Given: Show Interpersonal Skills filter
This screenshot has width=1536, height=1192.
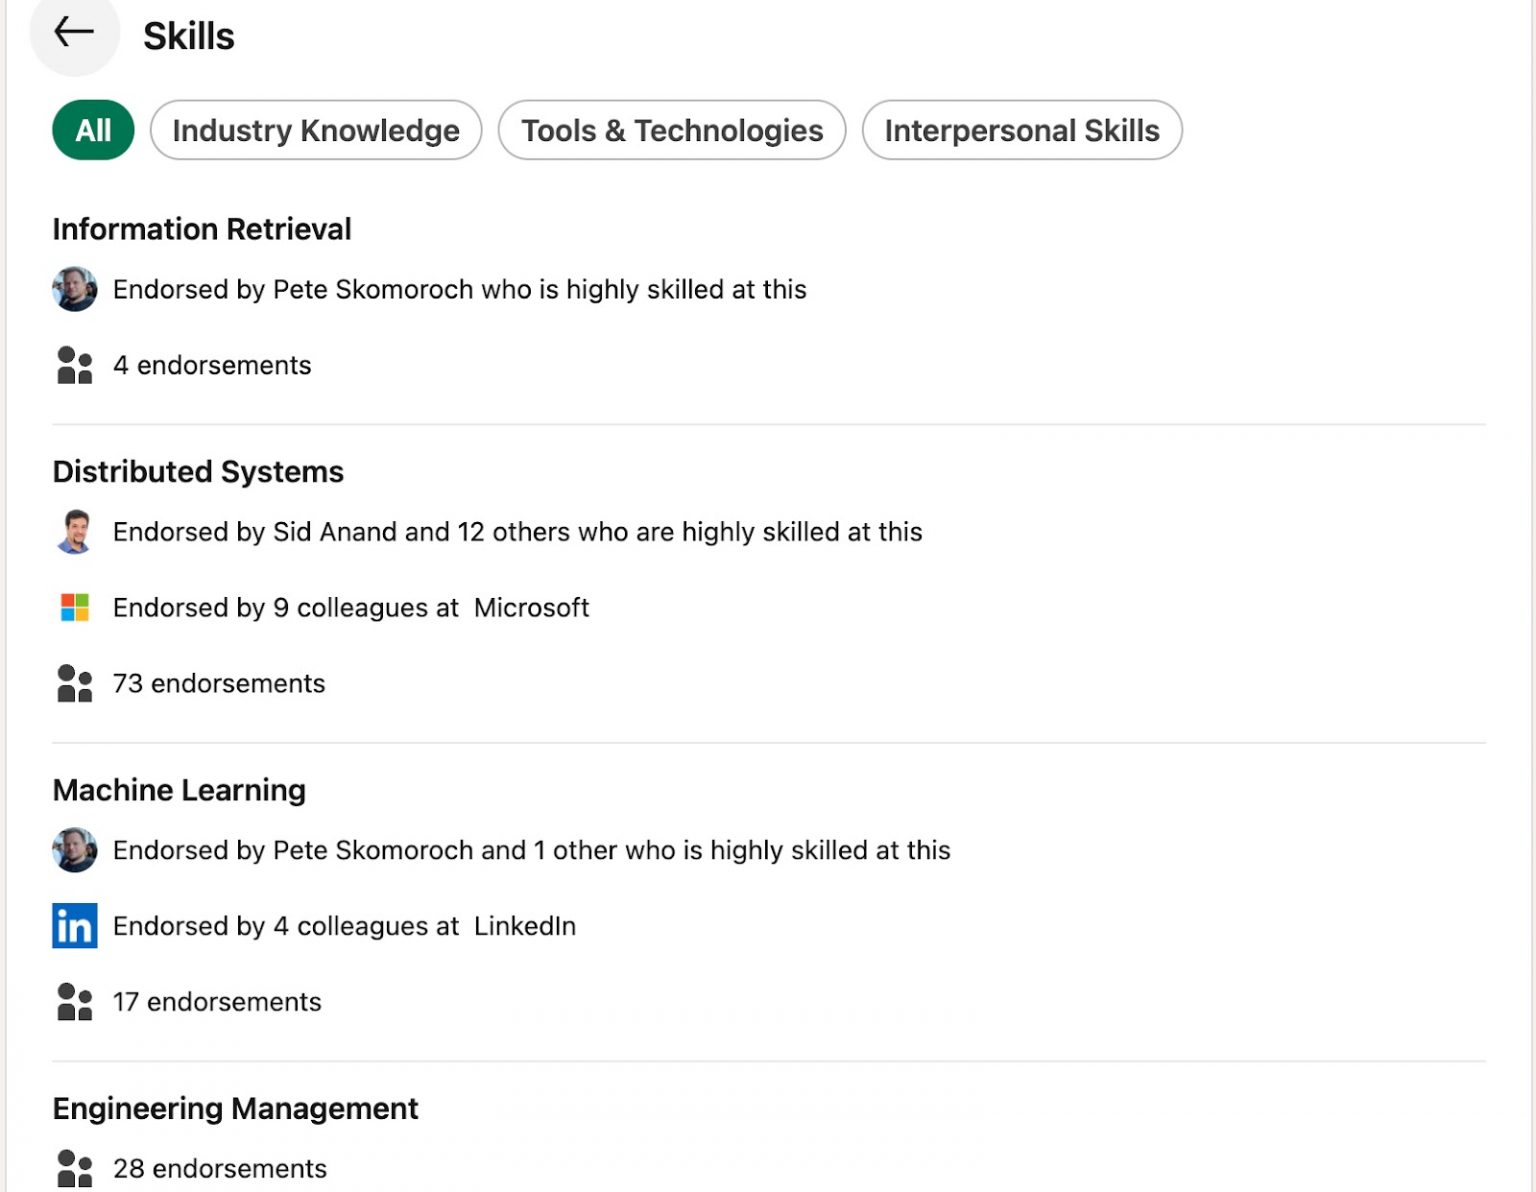Looking at the screenshot, I should click(1022, 130).
